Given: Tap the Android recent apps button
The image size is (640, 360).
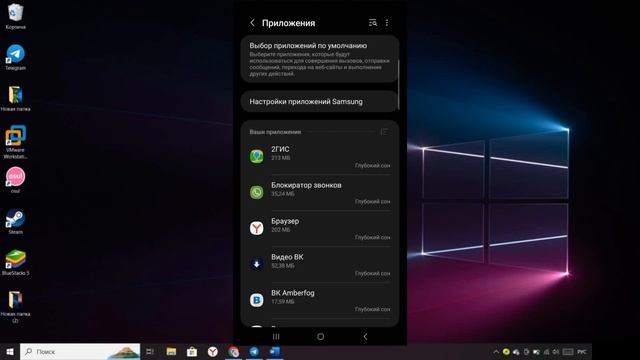Looking at the screenshot, I should tap(276, 336).
